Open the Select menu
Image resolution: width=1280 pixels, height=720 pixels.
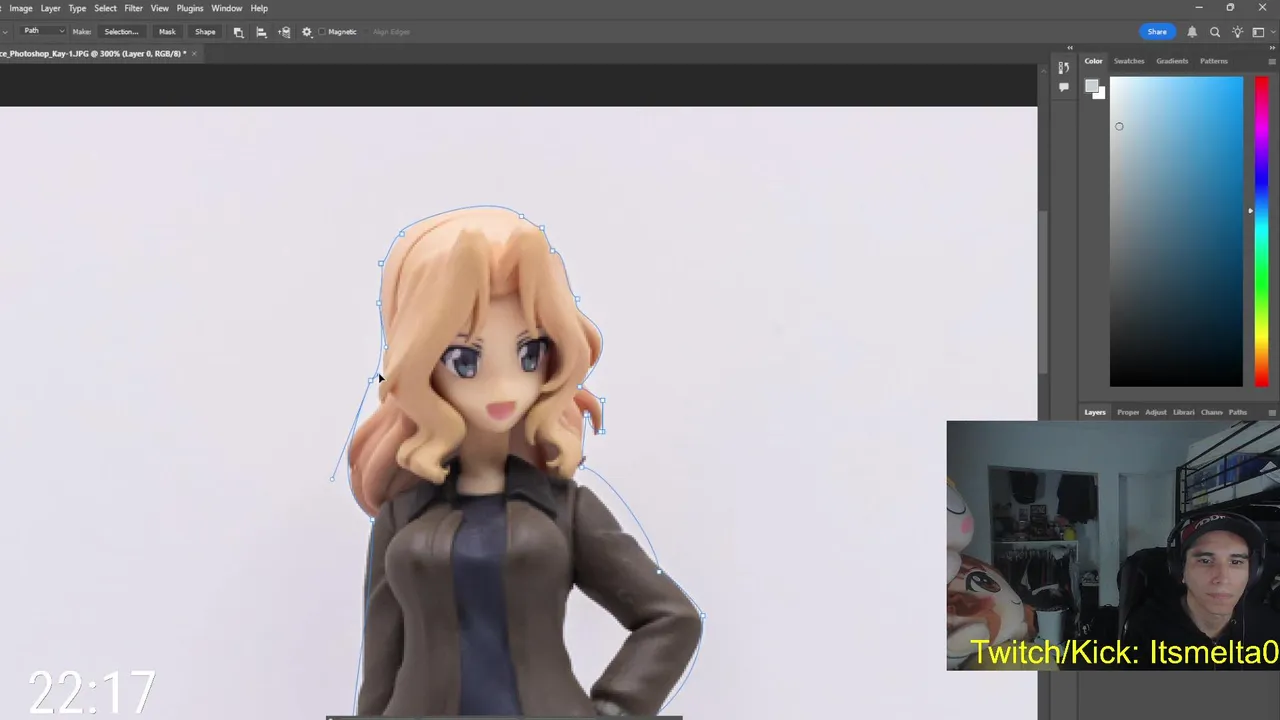tap(105, 8)
